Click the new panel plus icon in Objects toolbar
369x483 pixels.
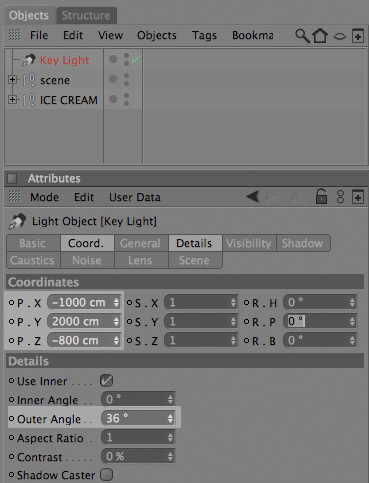pyautogui.click(x=358, y=36)
